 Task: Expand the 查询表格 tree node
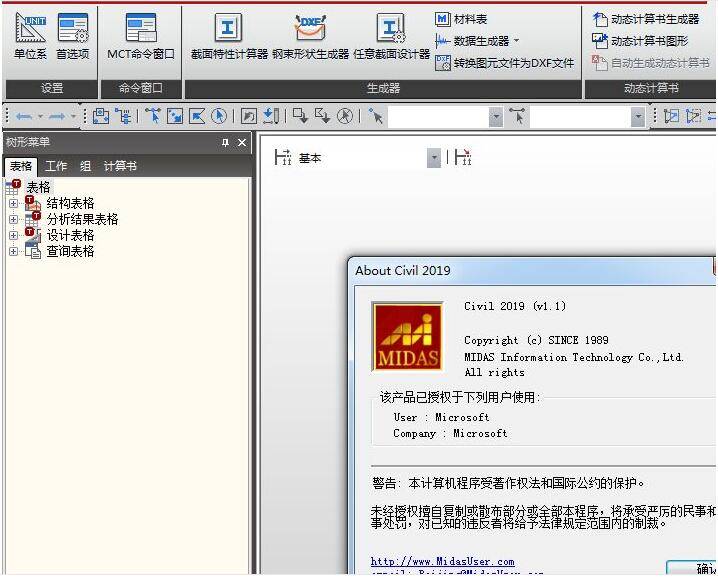pyautogui.click(x=13, y=251)
